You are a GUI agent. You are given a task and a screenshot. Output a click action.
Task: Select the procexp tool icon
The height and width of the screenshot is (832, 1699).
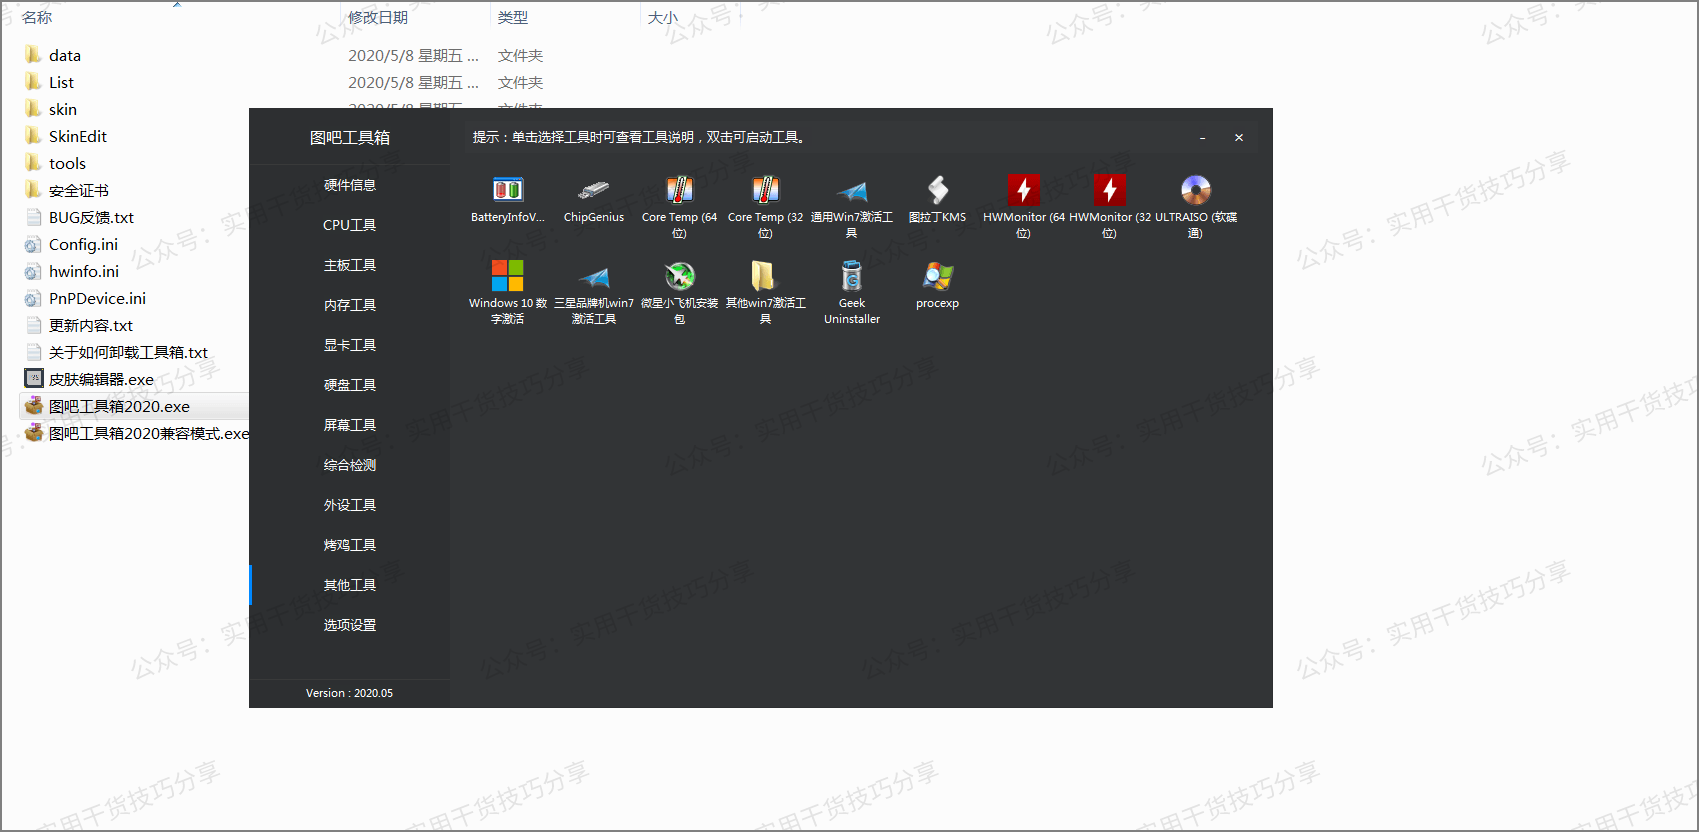937,277
